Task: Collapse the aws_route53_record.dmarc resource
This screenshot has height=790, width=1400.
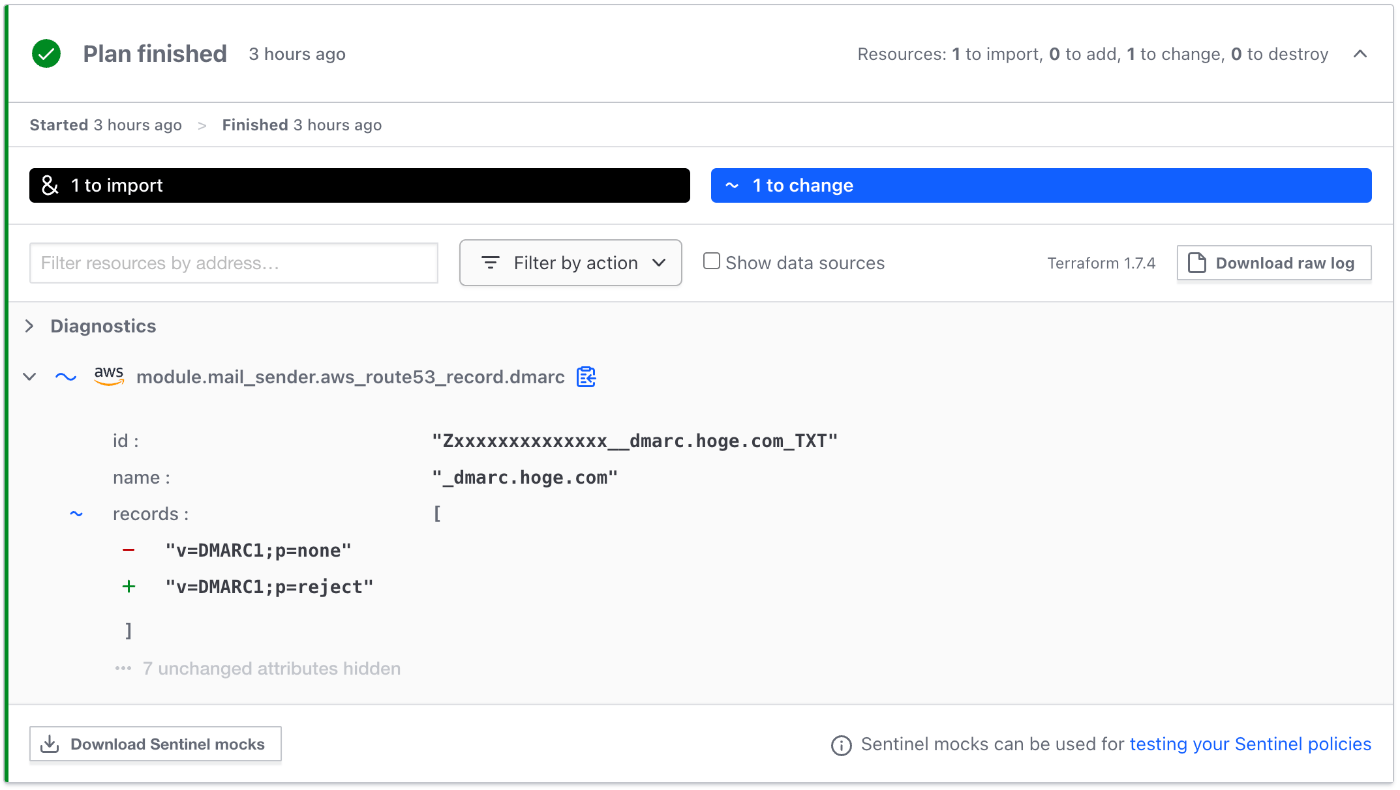Action: point(30,377)
